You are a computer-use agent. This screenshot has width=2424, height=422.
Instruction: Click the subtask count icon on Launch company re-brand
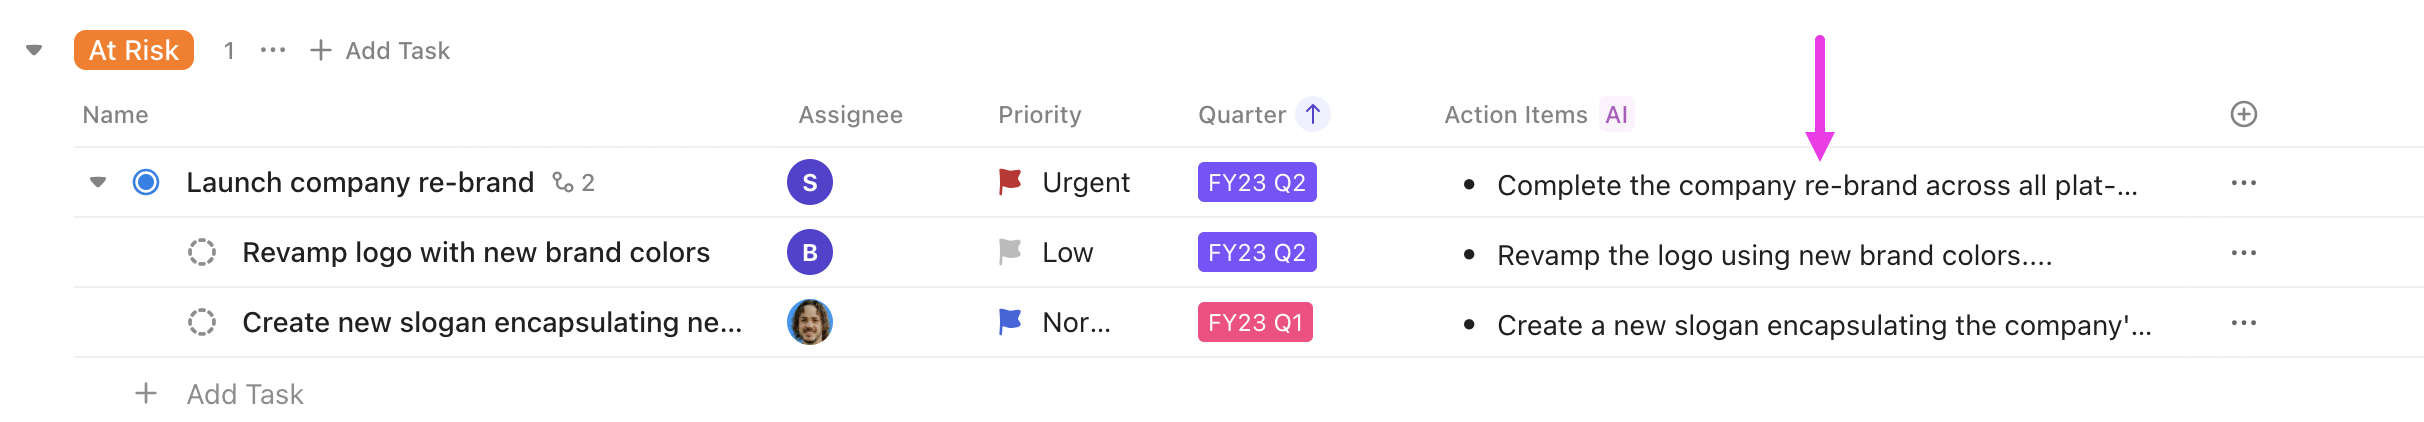(564, 182)
